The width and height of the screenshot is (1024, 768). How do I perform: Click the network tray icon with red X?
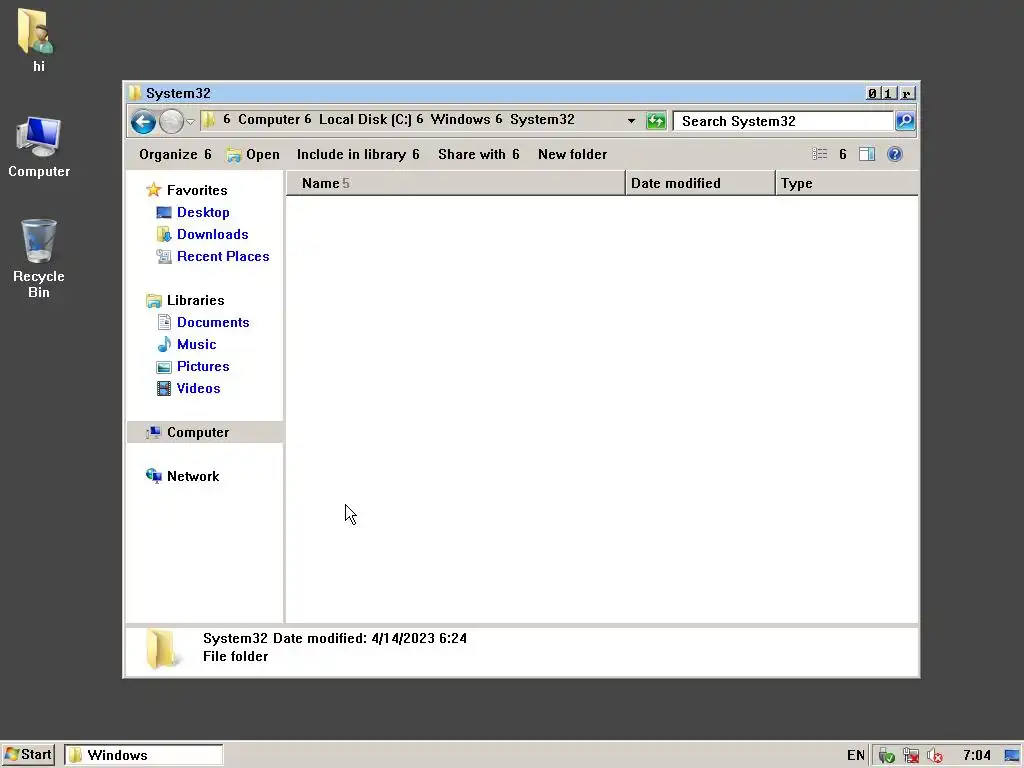point(910,756)
